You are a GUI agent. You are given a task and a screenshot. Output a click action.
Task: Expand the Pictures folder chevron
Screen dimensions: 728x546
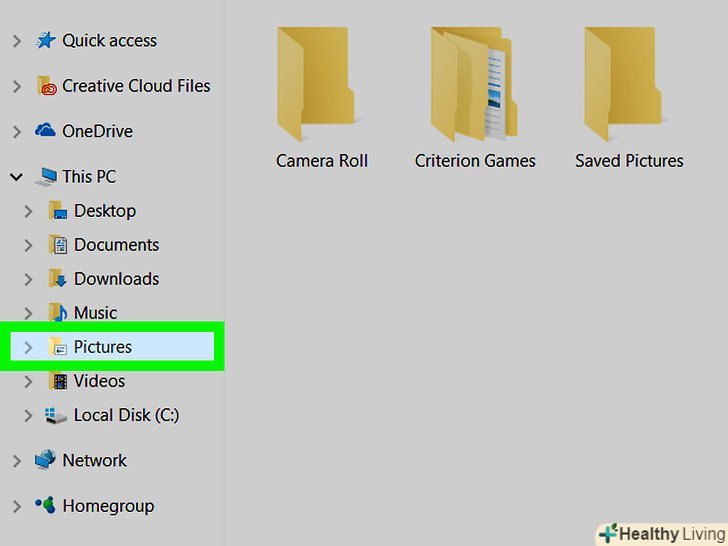28,347
